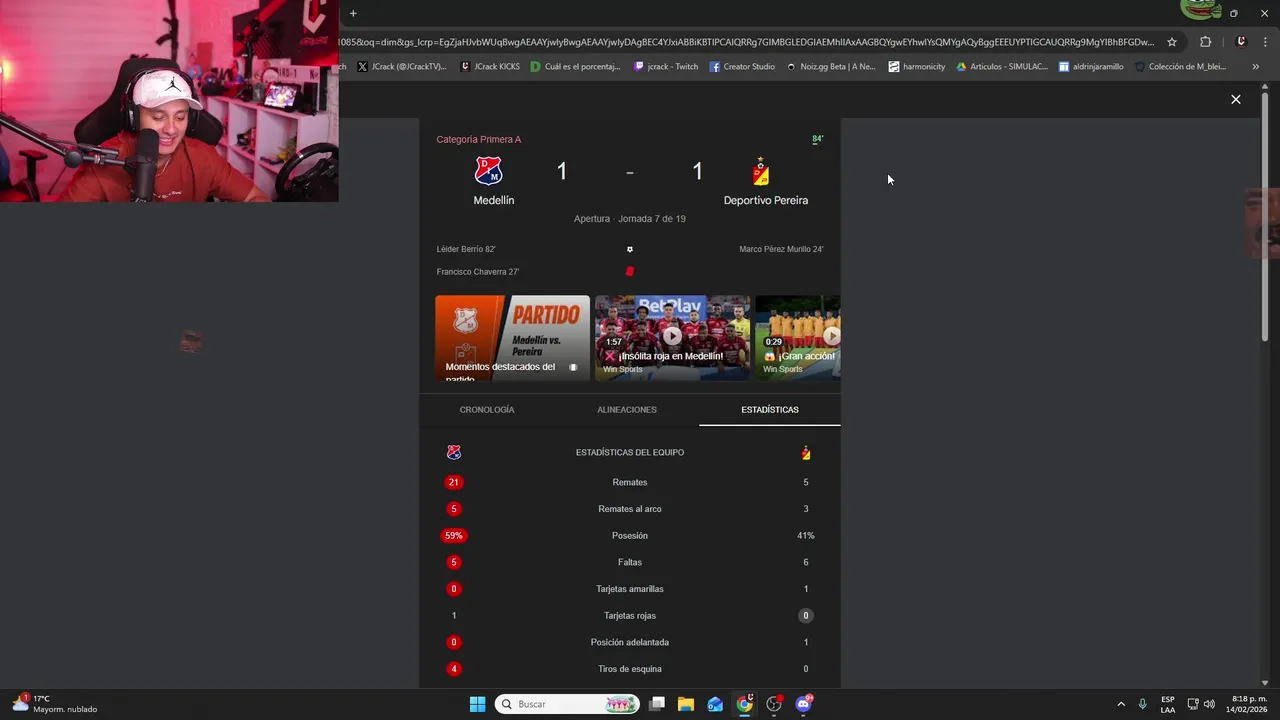1280x720 pixels.
Task: Open the Creator Studio bookmark
Action: (742, 67)
